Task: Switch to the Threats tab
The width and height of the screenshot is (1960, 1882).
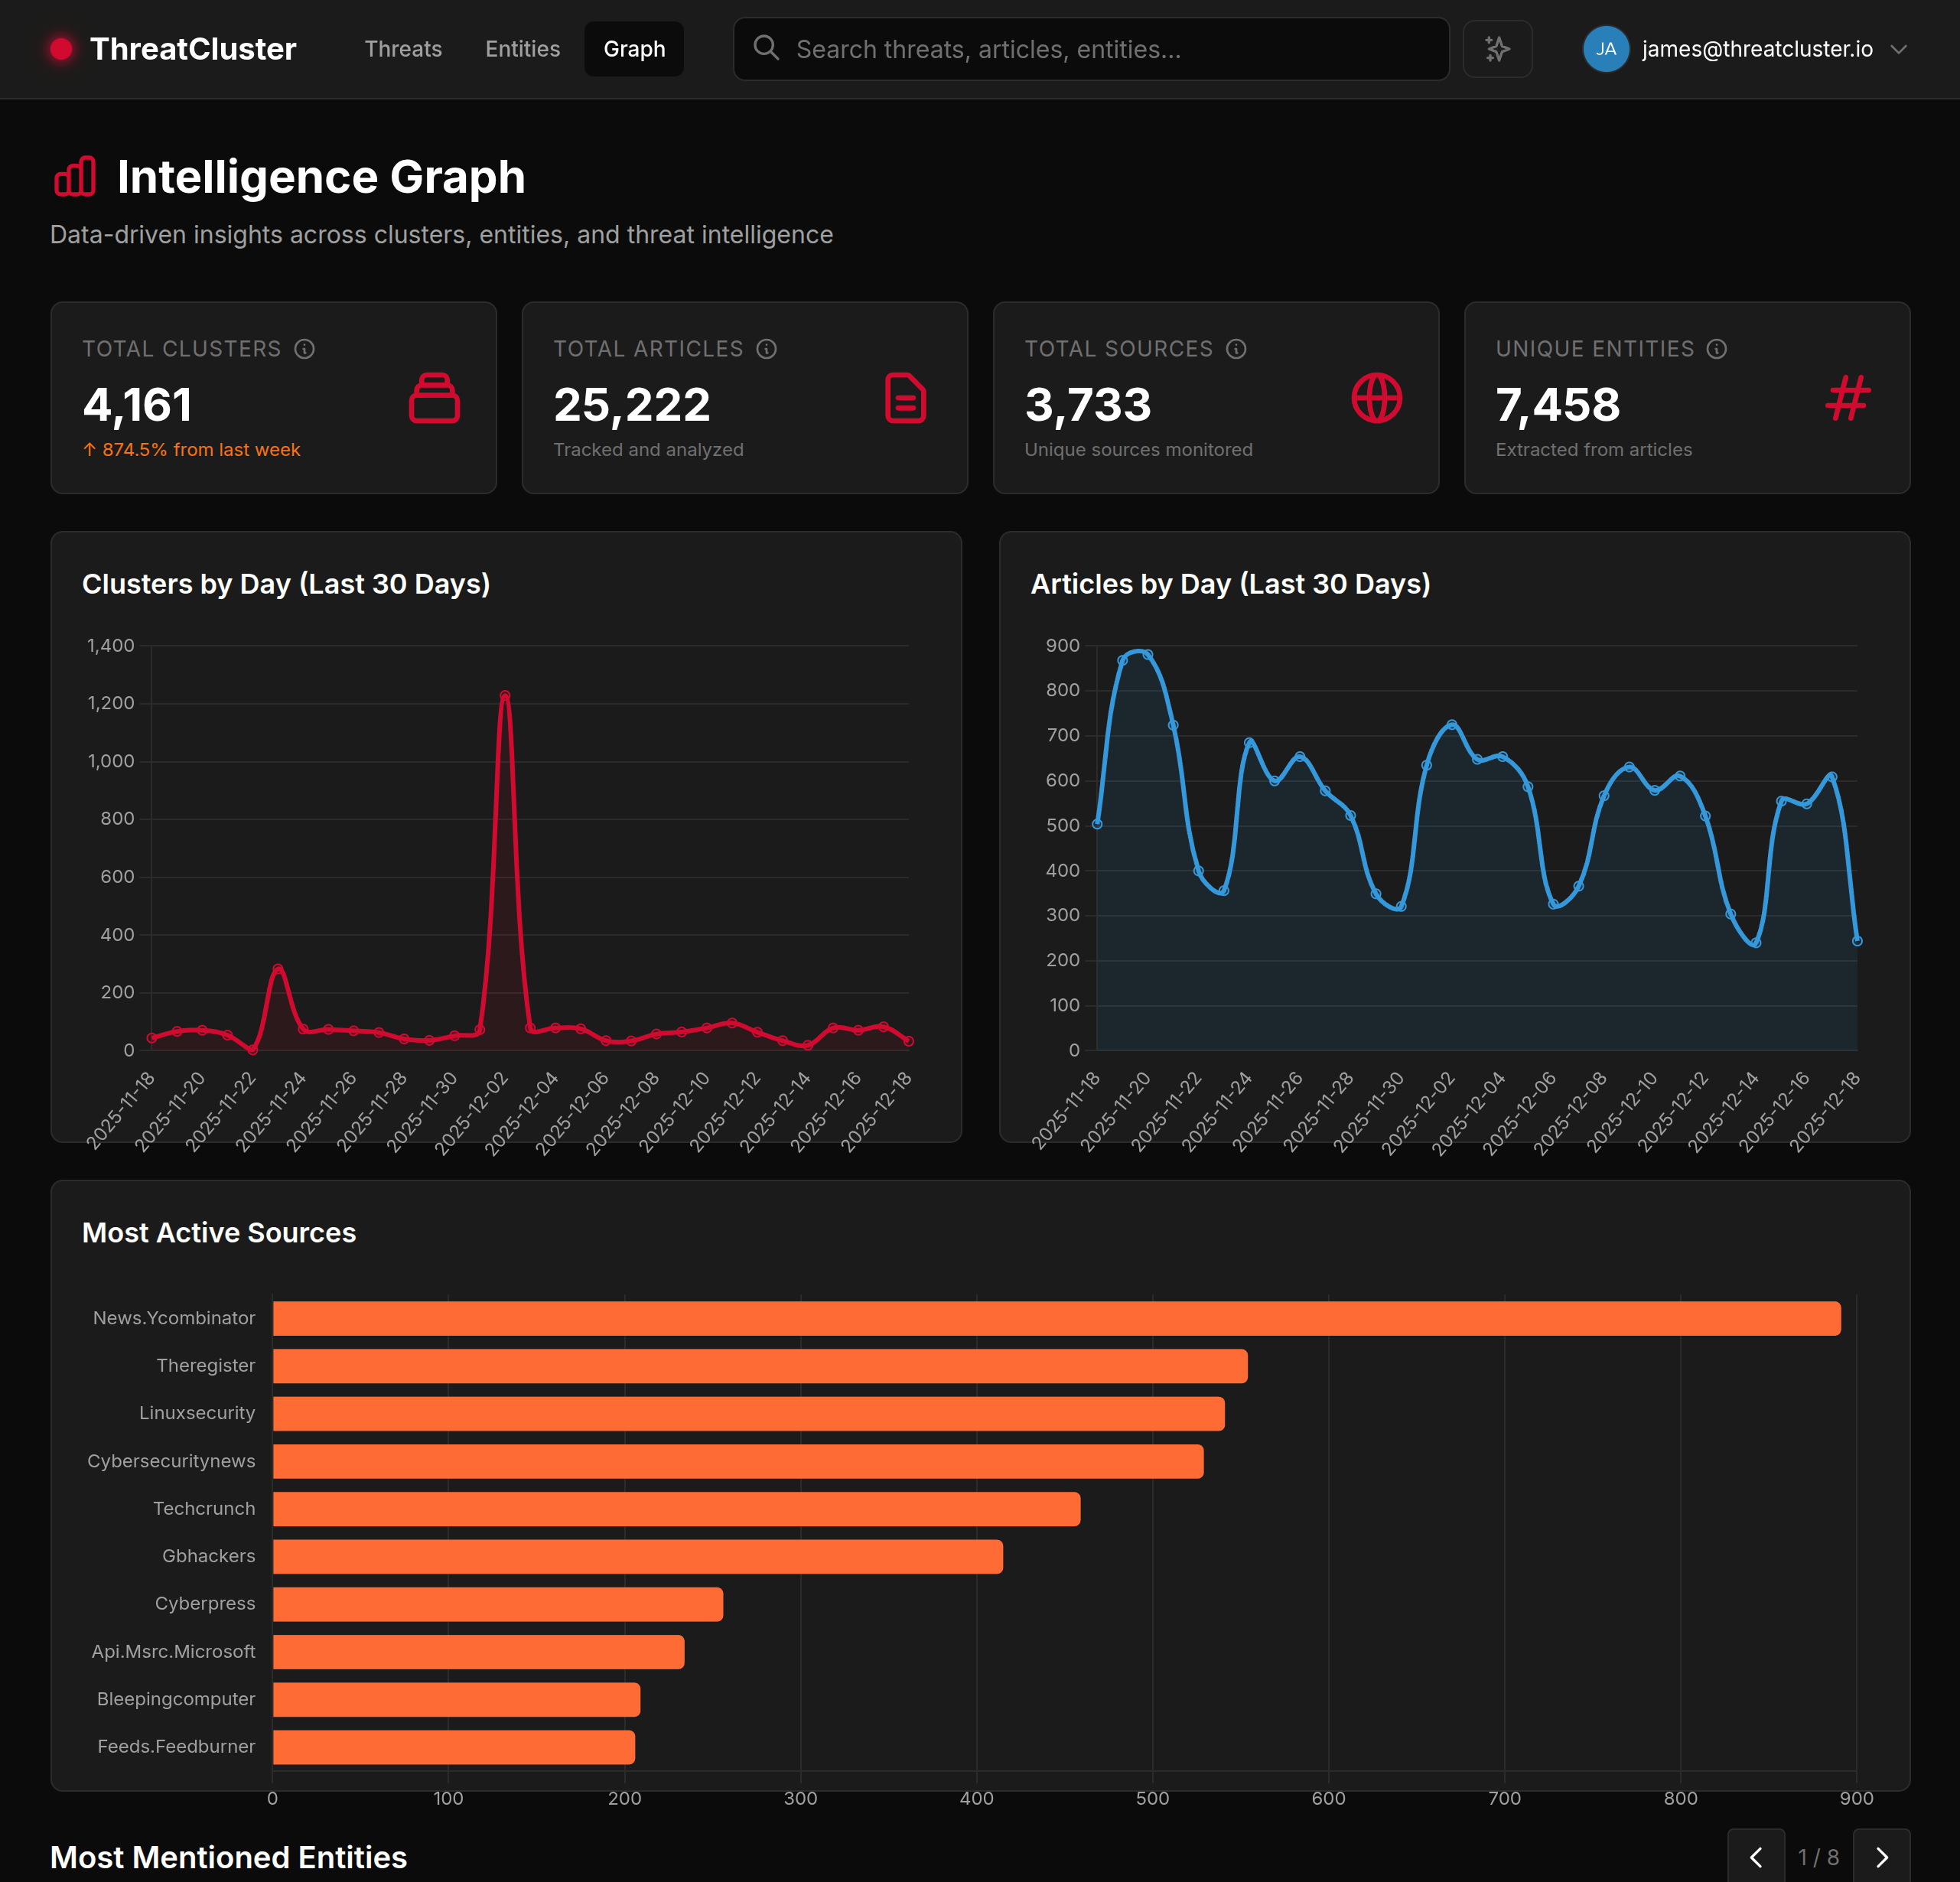Action: [403, 48]
